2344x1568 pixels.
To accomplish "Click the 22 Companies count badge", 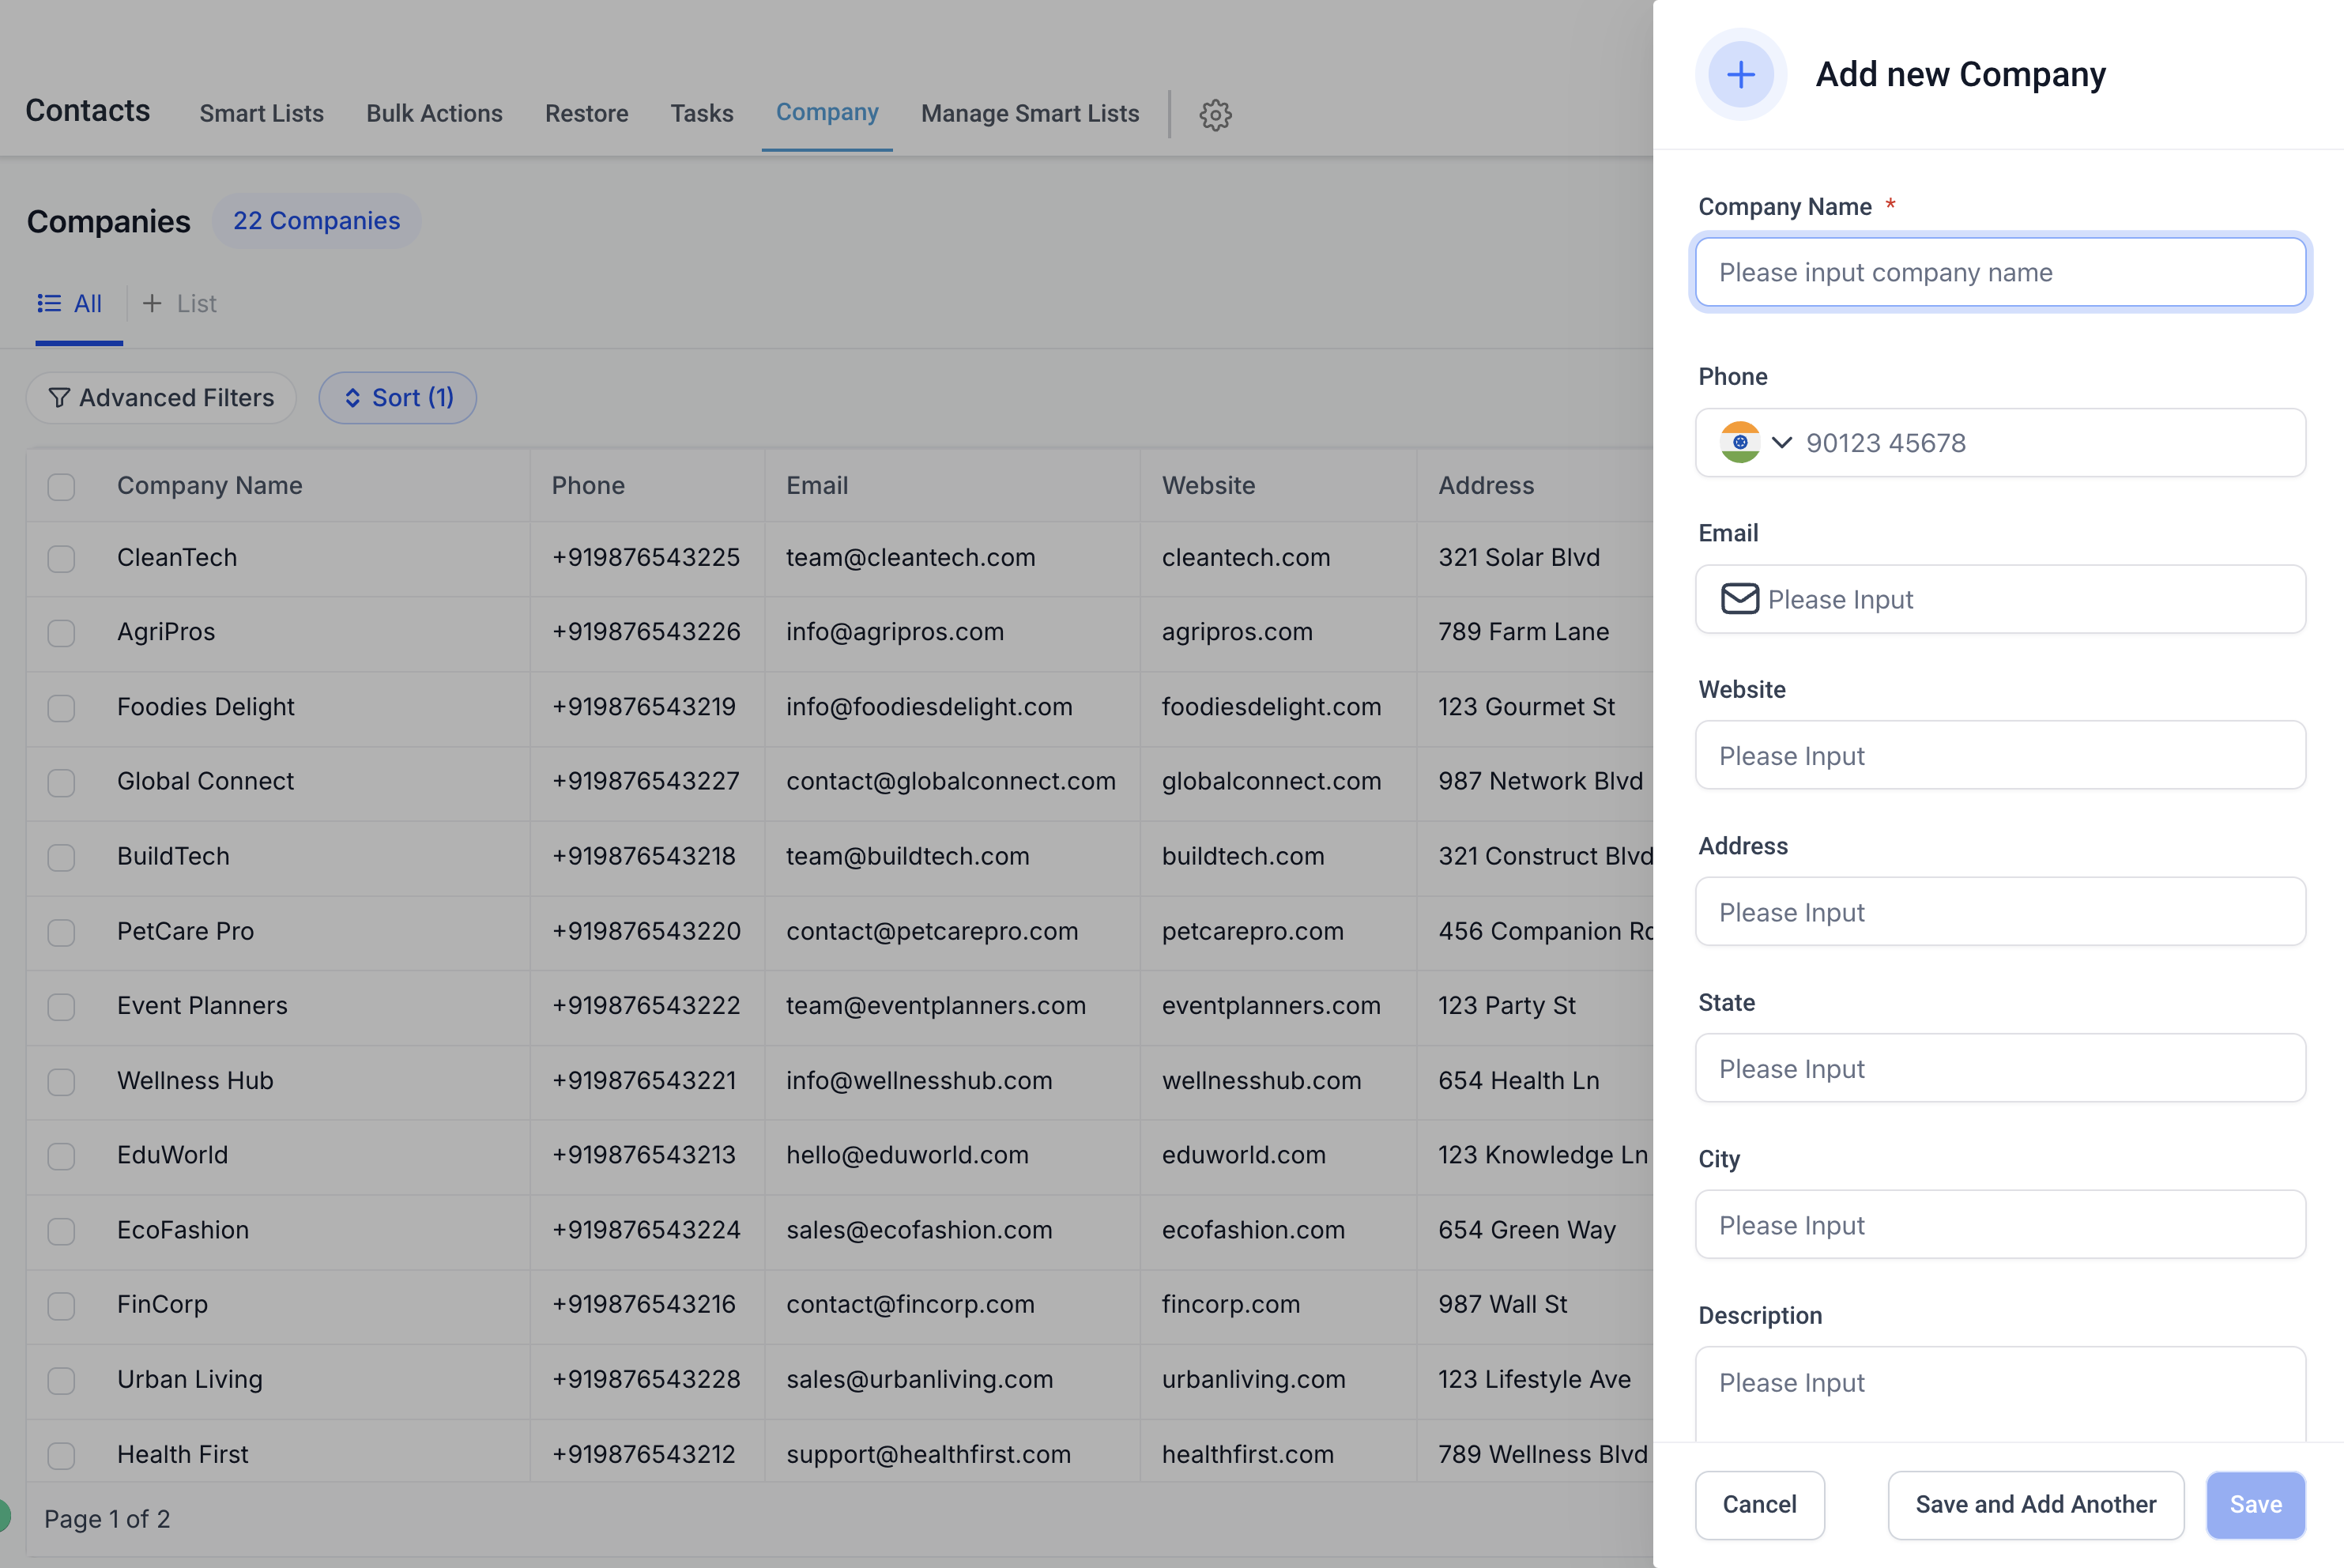I will tap(316, 221).
